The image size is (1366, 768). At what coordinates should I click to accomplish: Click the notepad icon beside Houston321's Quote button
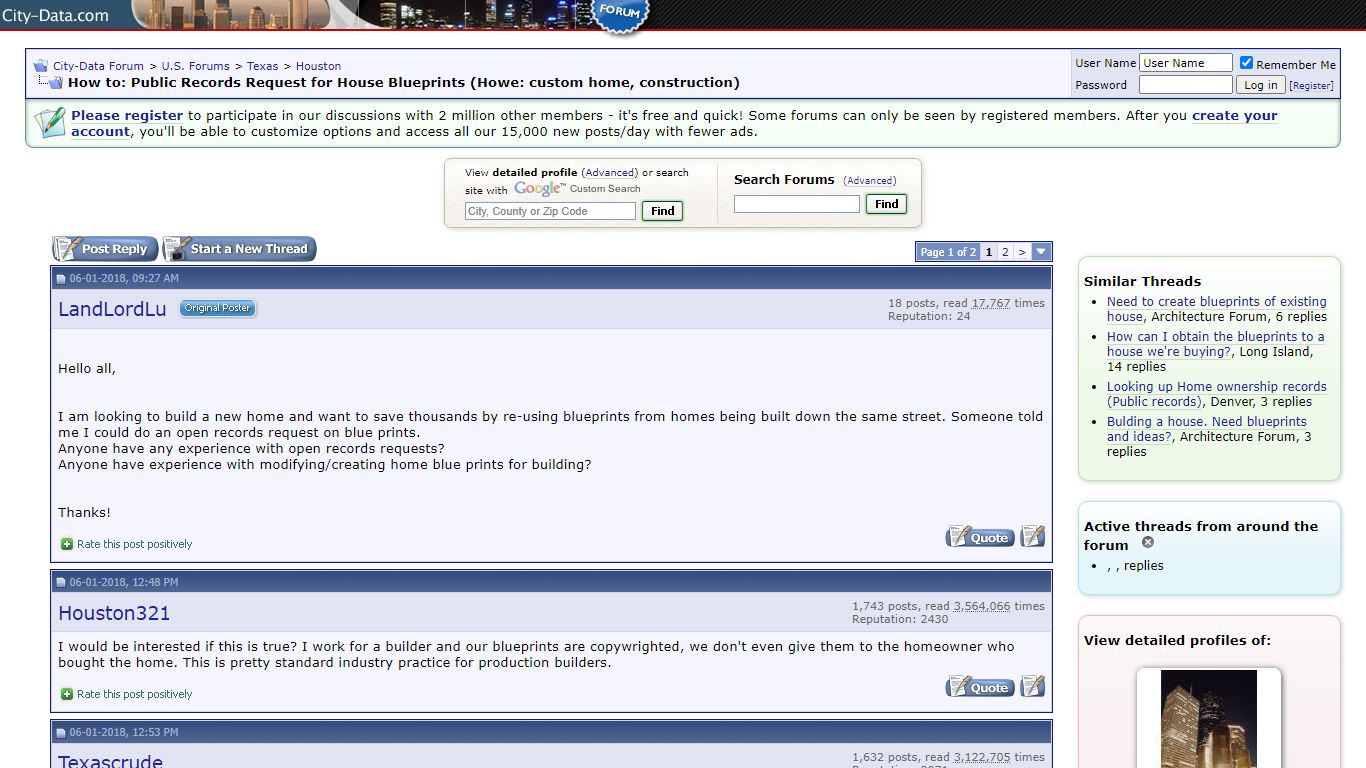(1033, 687)
